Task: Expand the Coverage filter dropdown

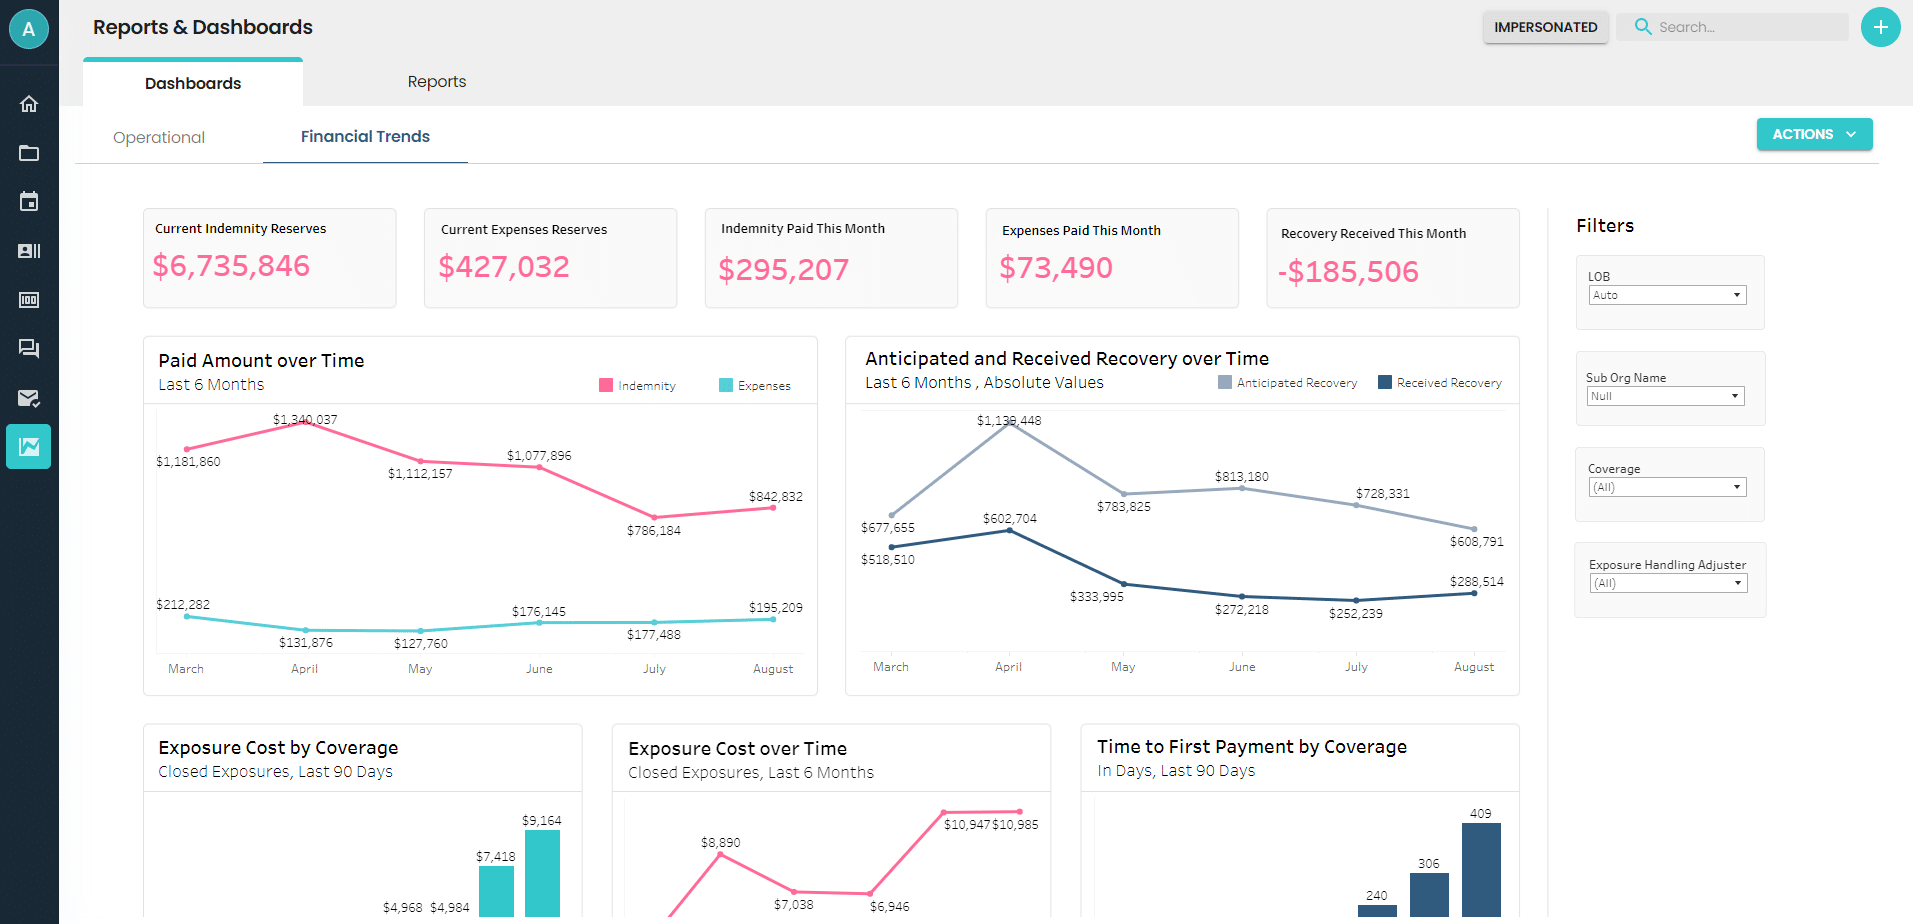Action: (x=1666, y=486)
